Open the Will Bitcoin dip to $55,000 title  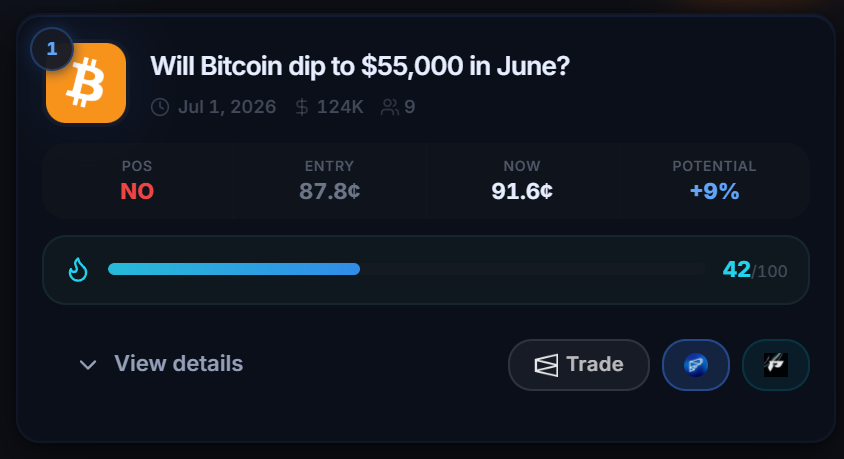pos(360,66)
